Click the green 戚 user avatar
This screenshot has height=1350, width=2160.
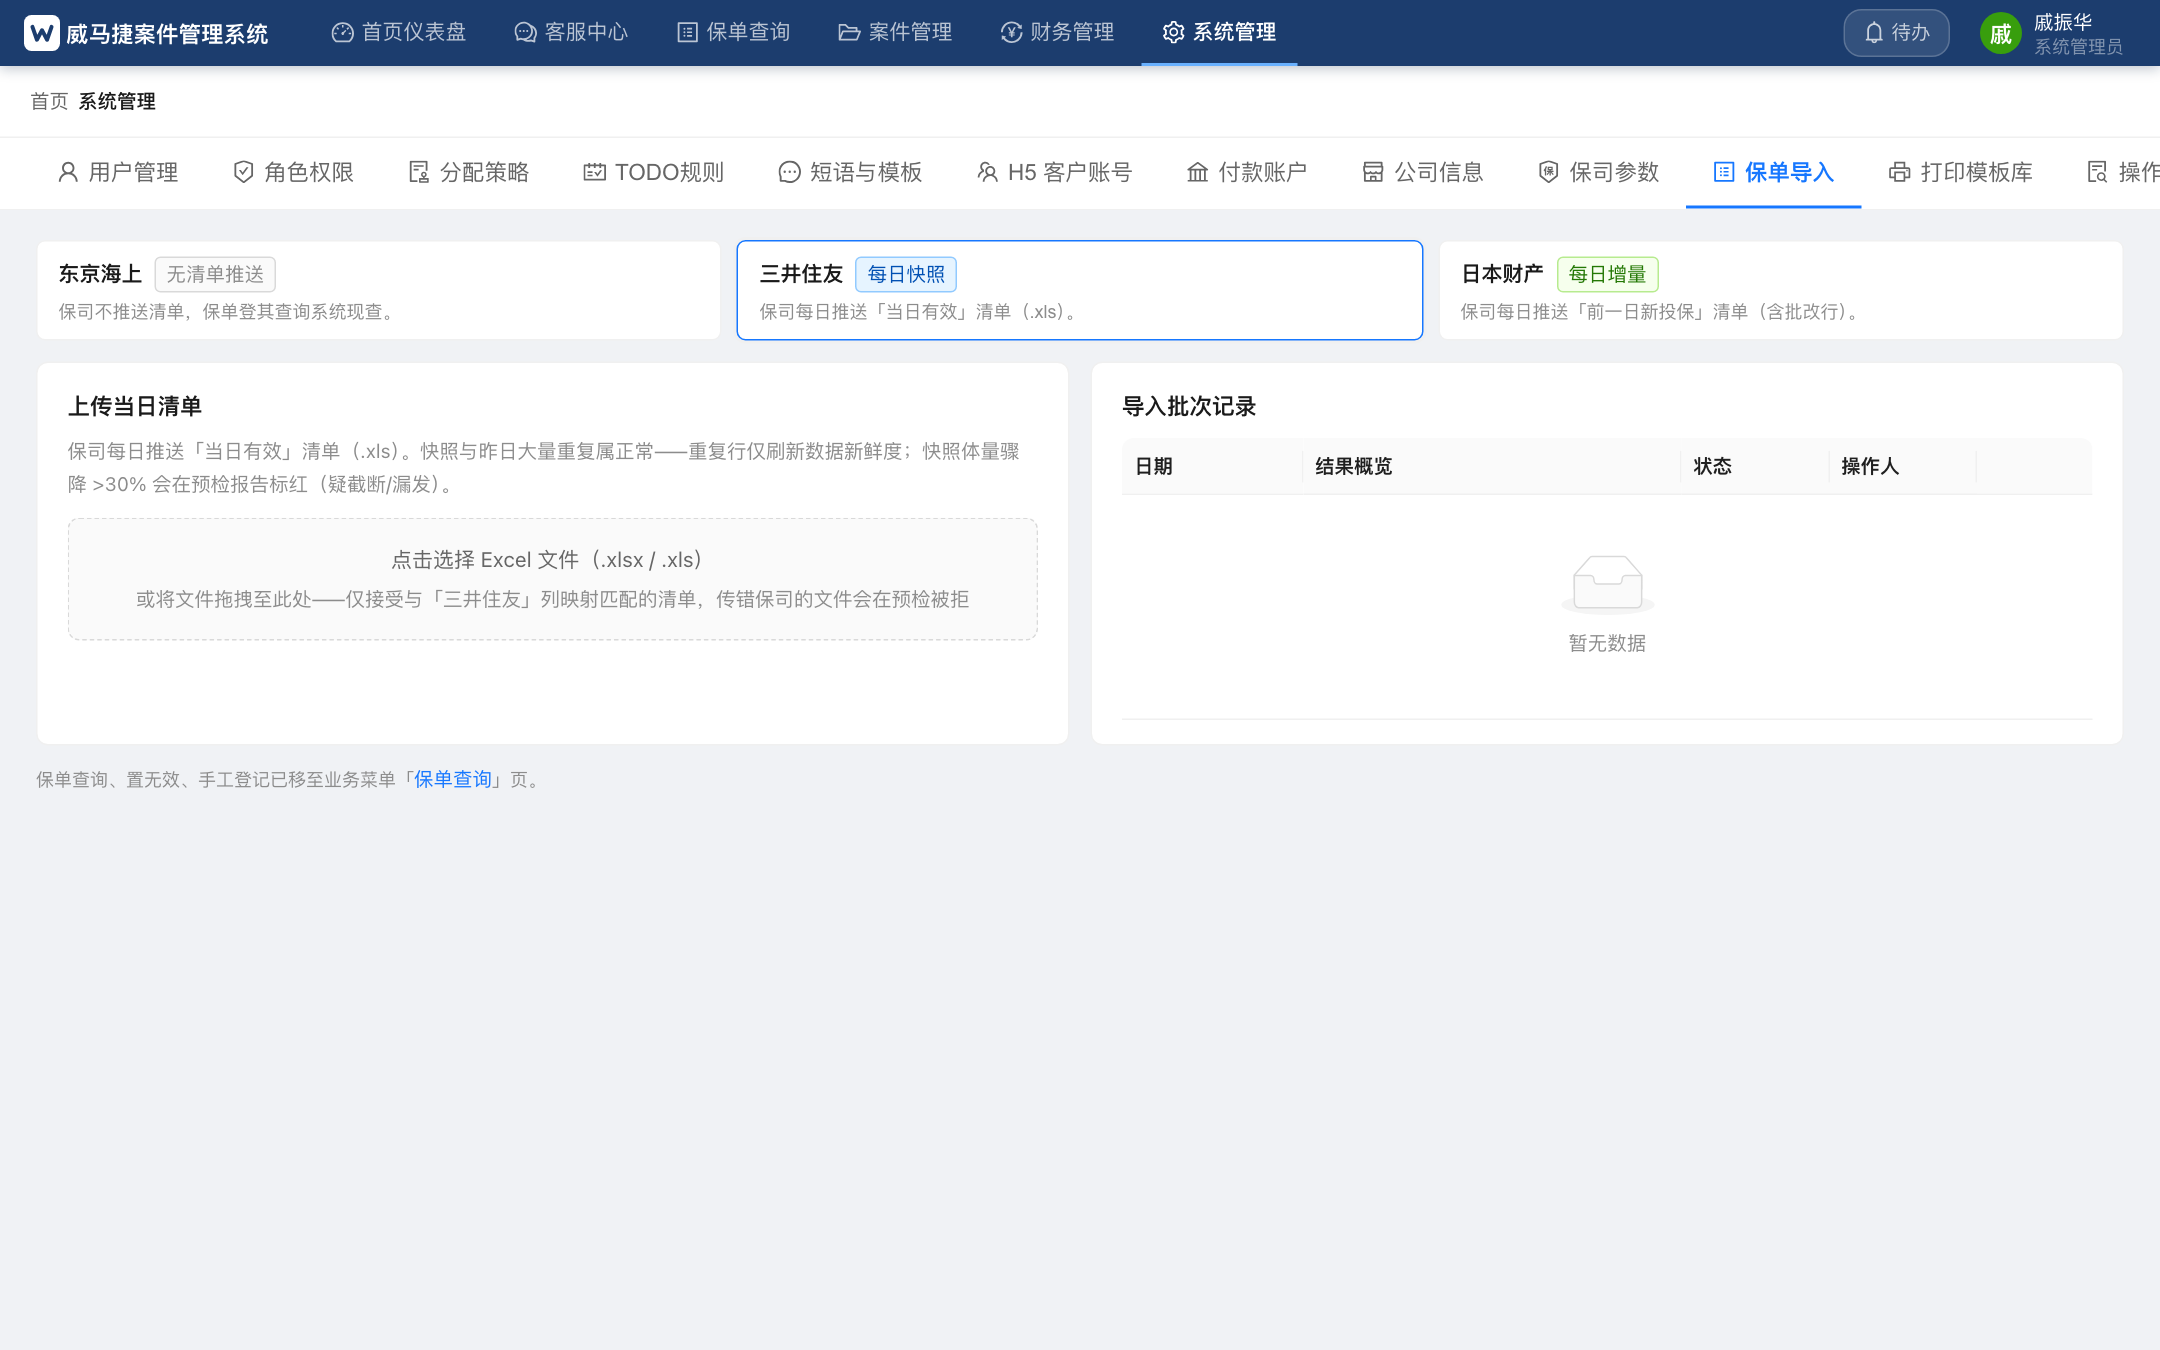coord(2000,34)
